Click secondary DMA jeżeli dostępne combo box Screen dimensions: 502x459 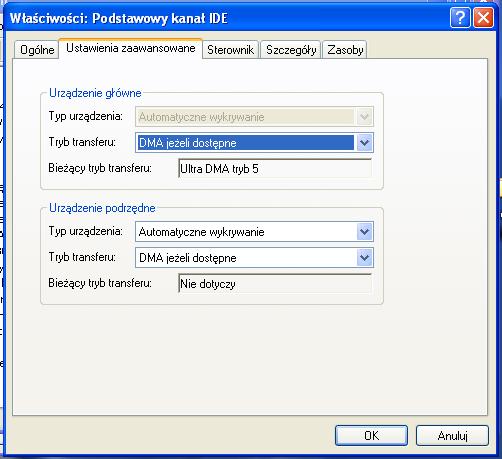pyautogui.click(x=254, y=257)
